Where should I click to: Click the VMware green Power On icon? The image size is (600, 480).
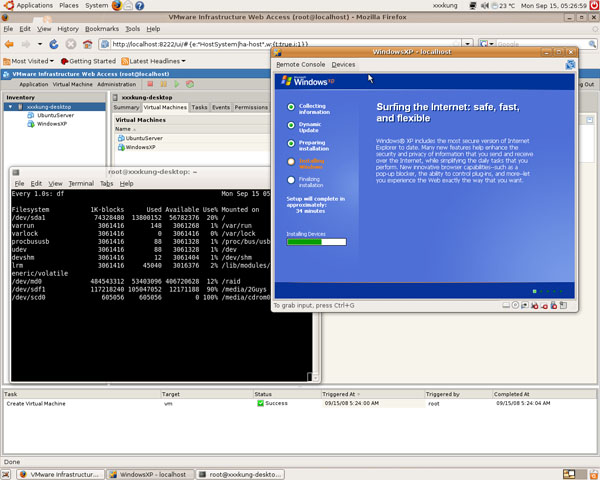tap(176, 84)
